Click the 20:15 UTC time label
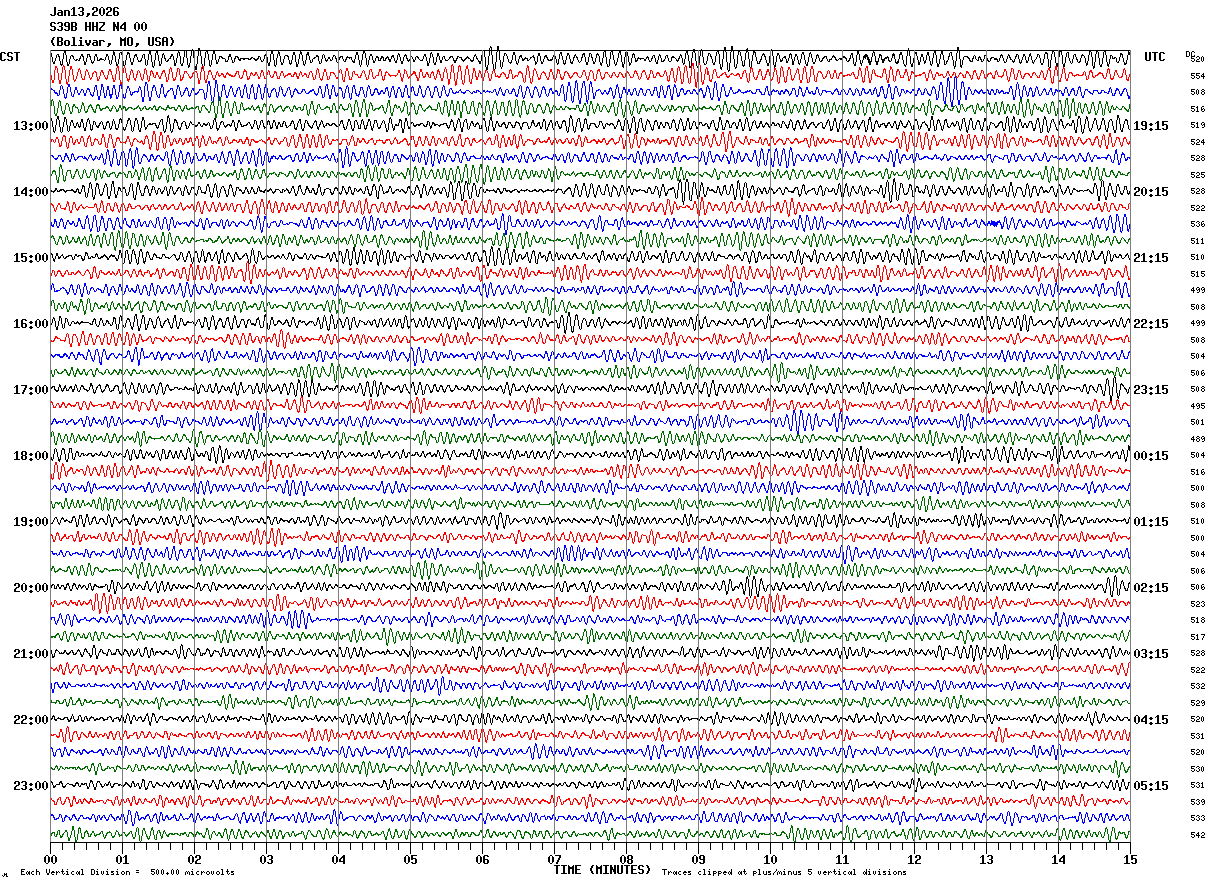Image resolution: width=1210 pixels, height=886 pixels. pyautogui.click(x=1151, y=192)
